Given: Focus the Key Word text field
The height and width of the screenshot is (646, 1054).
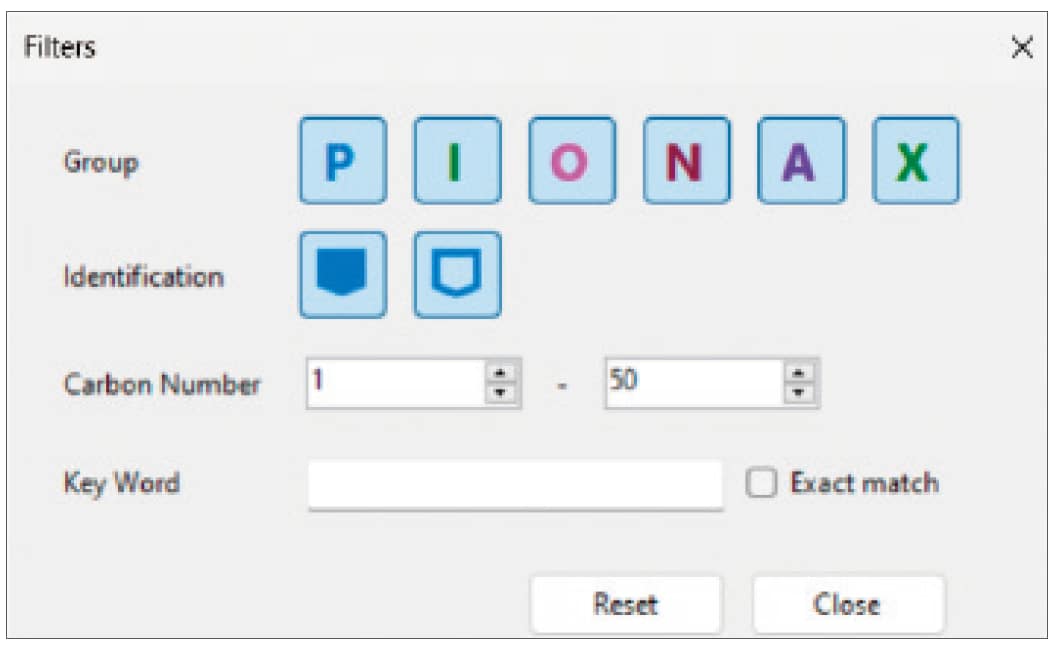Looking at the screenshot, I should coord(515,485).
